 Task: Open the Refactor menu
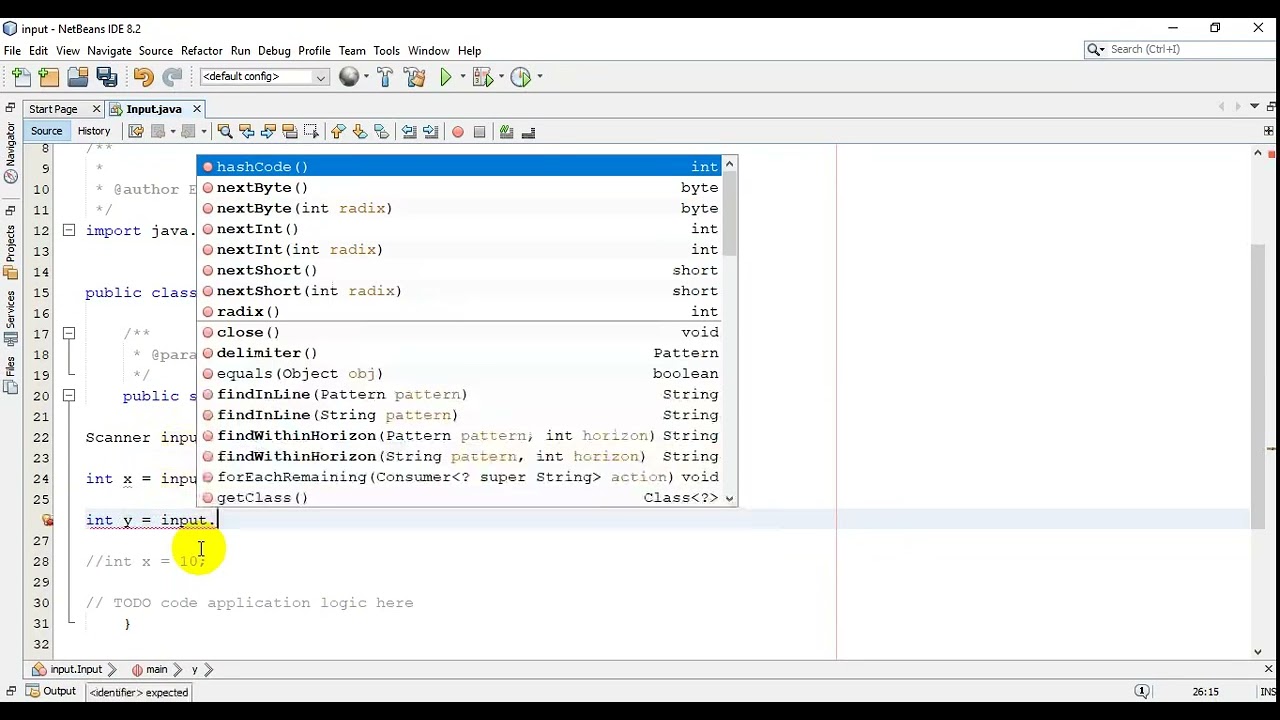pos(201,51)
